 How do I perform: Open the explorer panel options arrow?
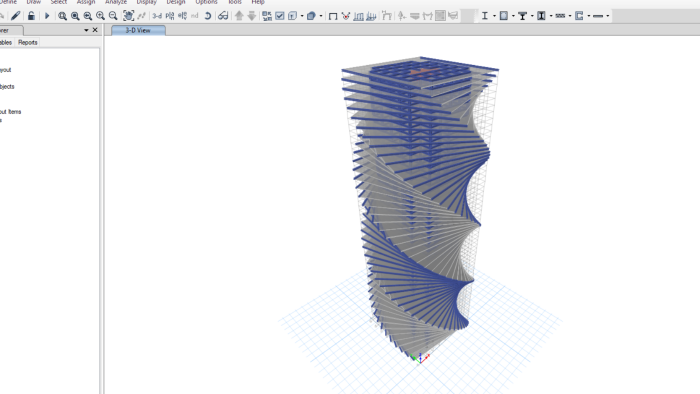click(x=86, y=30)
